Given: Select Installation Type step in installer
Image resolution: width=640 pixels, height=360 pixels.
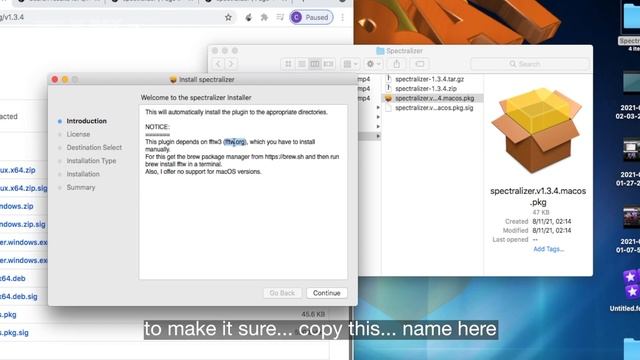Looking at the screenshot, I should (91, 161).
